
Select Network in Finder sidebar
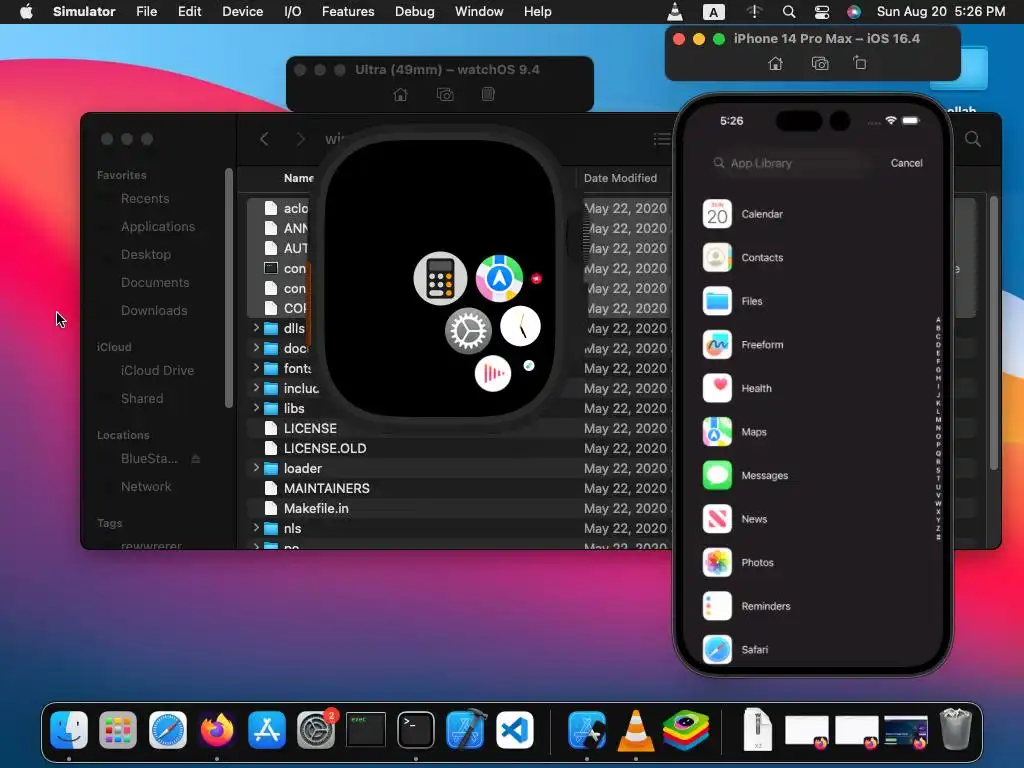(x=146, y=487)
